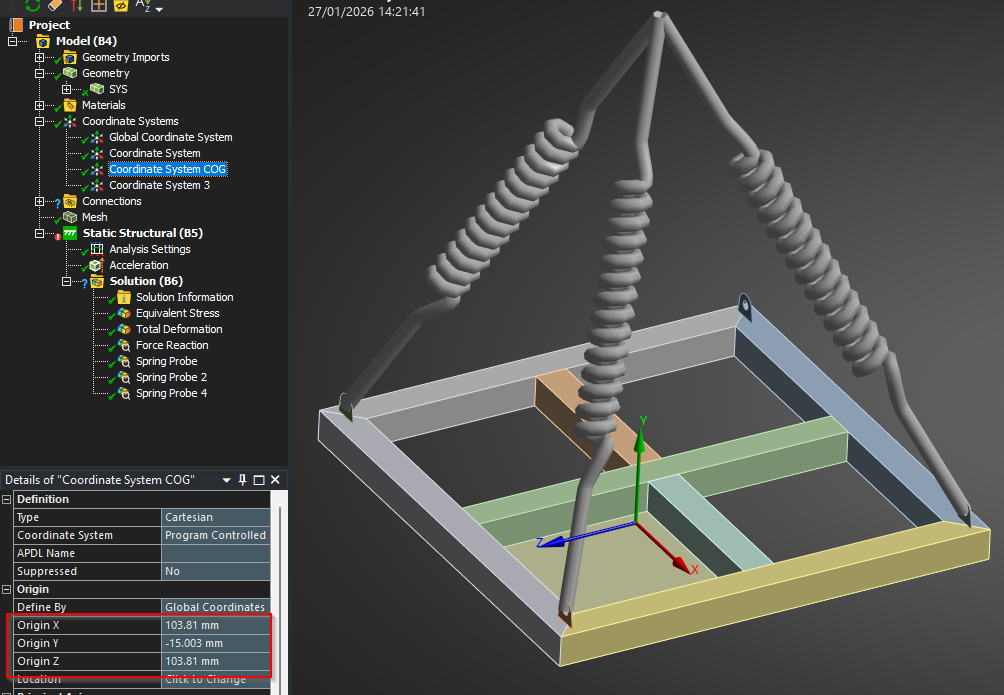Open the Details panel dropdown arrow menu
Screen dimensions: 1004x695
[226, 481]
